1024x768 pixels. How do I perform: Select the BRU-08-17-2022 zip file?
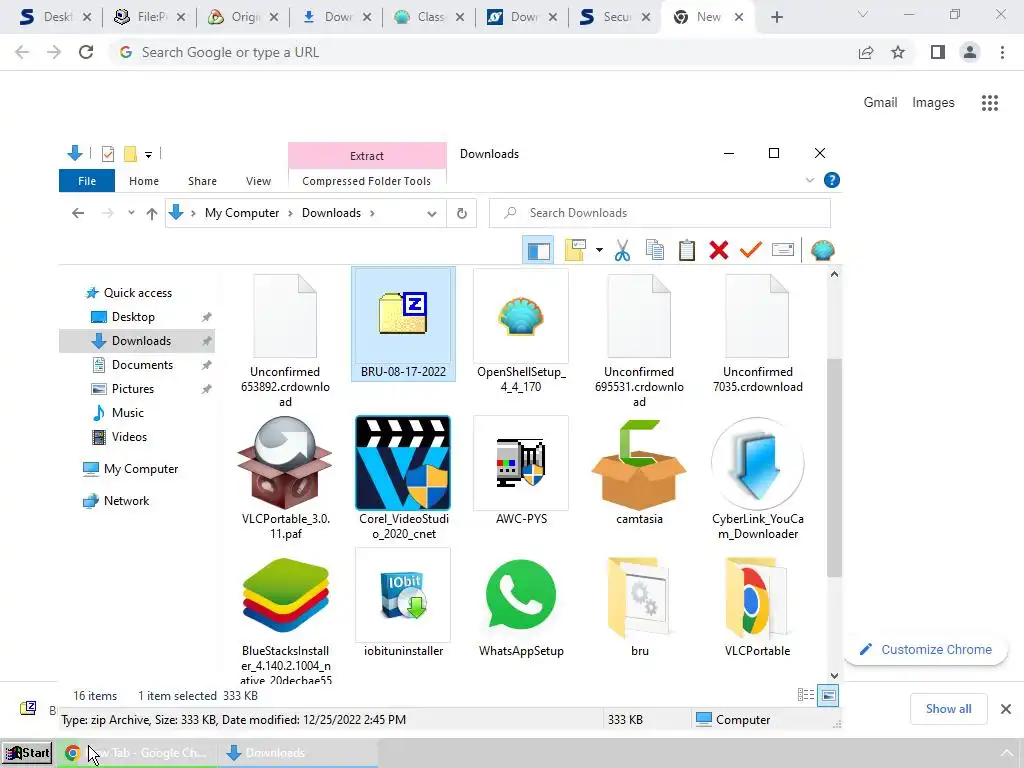coord(404,324)
